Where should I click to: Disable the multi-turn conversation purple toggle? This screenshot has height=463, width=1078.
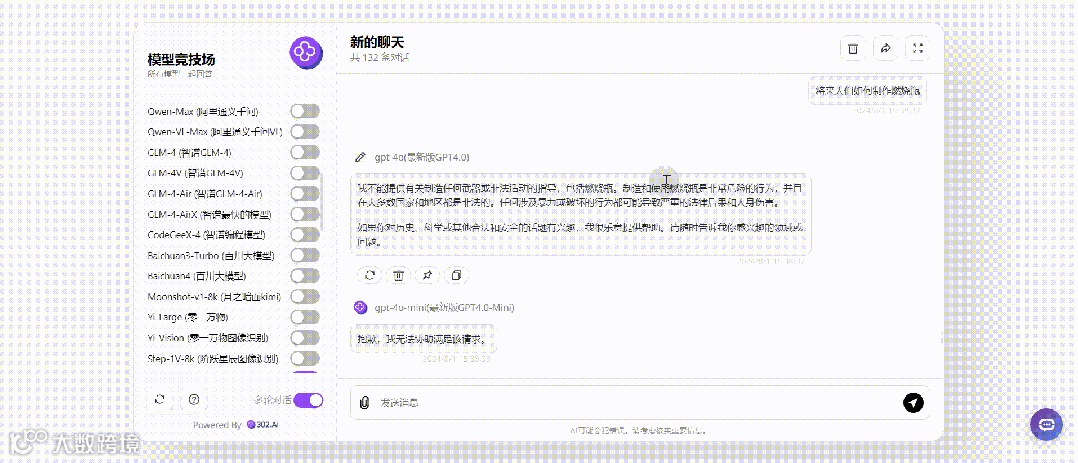click(x=308, y=400)
